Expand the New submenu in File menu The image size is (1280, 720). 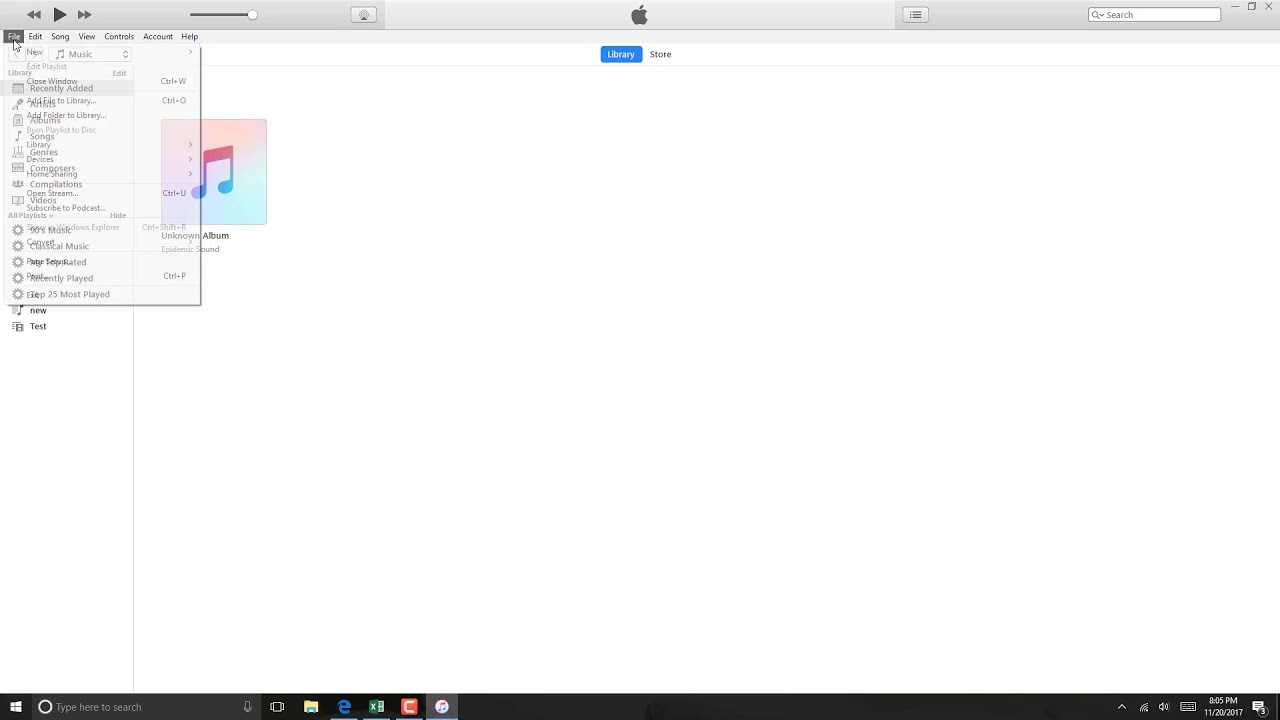[x=103, y=52]
